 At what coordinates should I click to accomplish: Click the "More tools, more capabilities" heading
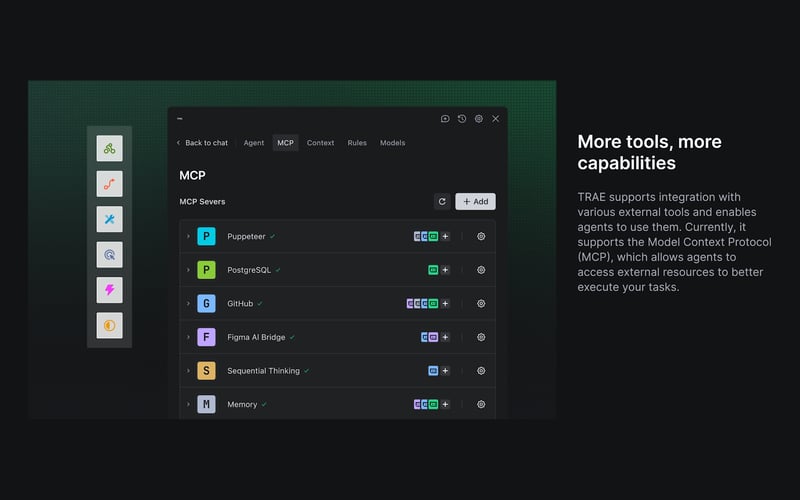tap(649, 152)
